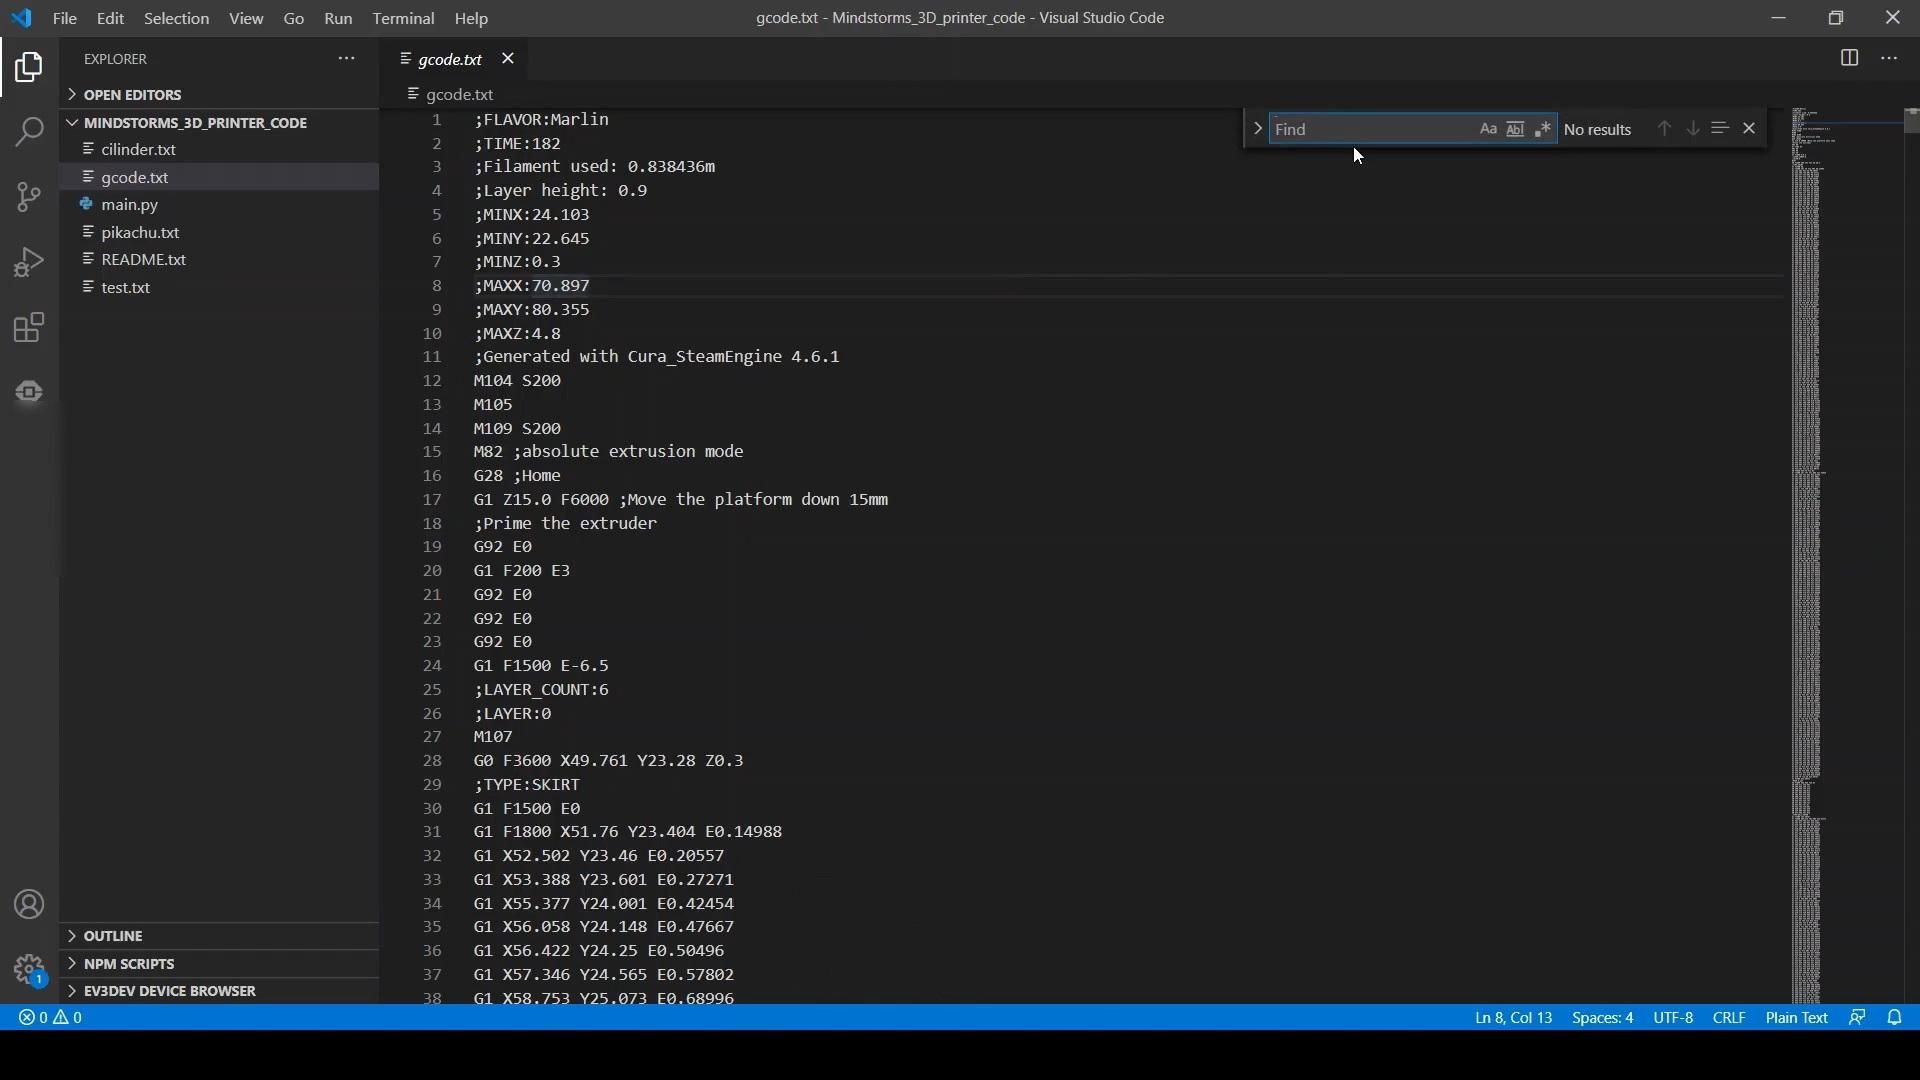Open the Manage gear settings icon

pyautogui.click(x=29, y=969)
